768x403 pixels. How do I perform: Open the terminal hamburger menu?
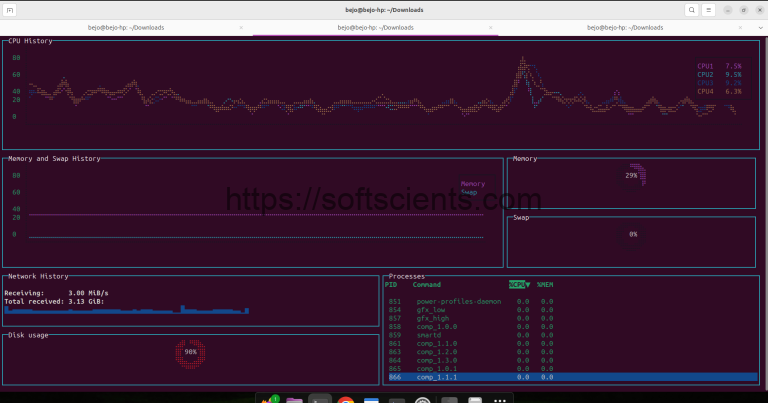click(708, 10)
